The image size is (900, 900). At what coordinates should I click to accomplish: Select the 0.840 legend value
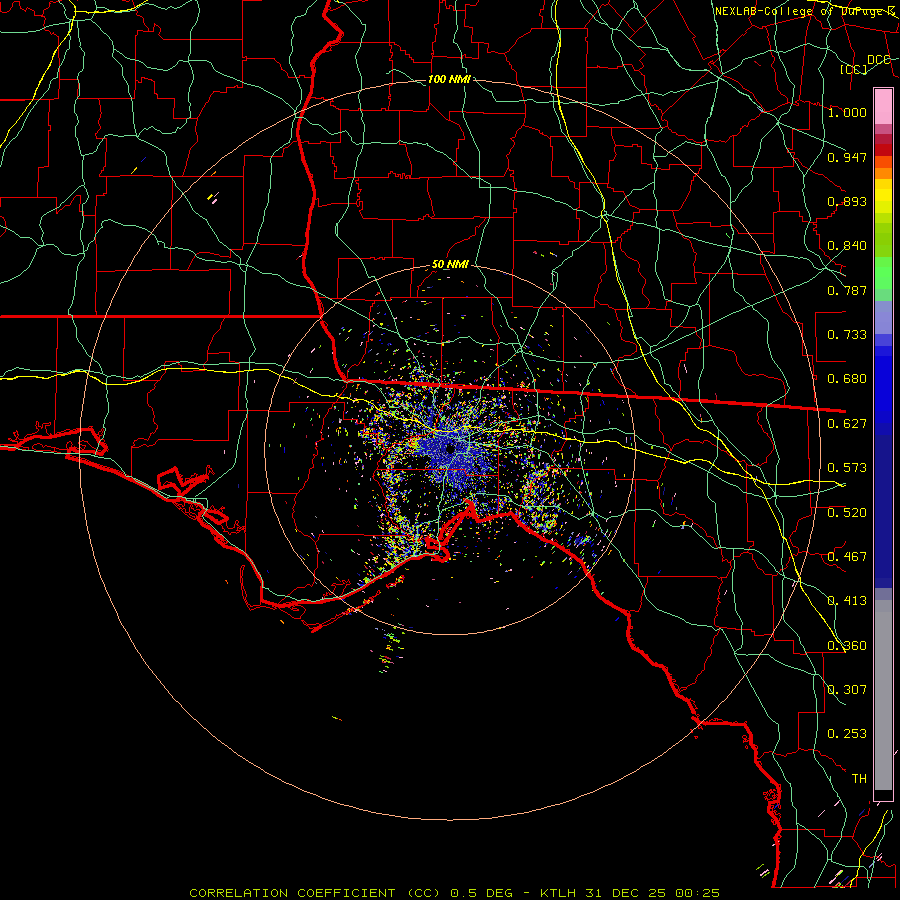[847, 246]
